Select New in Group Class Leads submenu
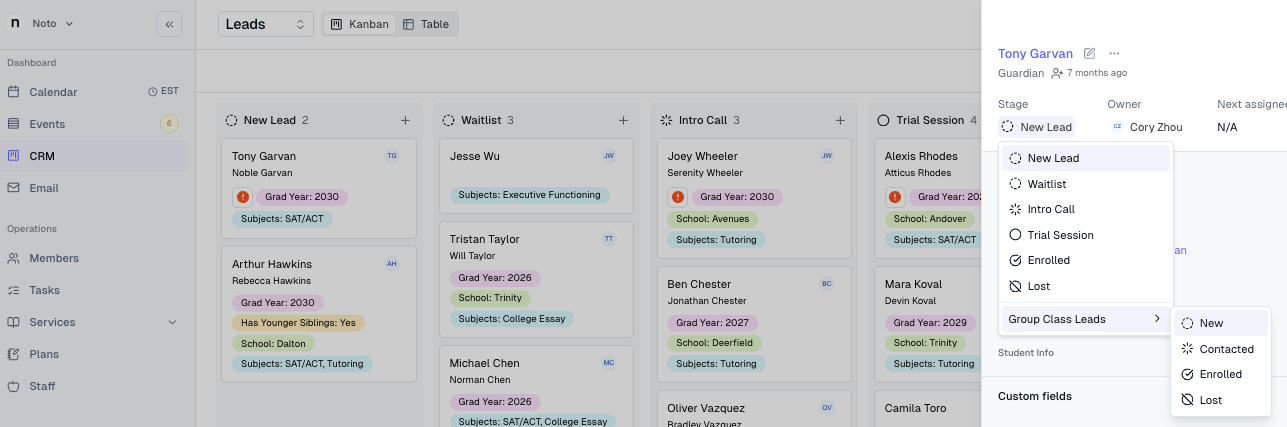The image size is (1287, 427). (1221, 323)
